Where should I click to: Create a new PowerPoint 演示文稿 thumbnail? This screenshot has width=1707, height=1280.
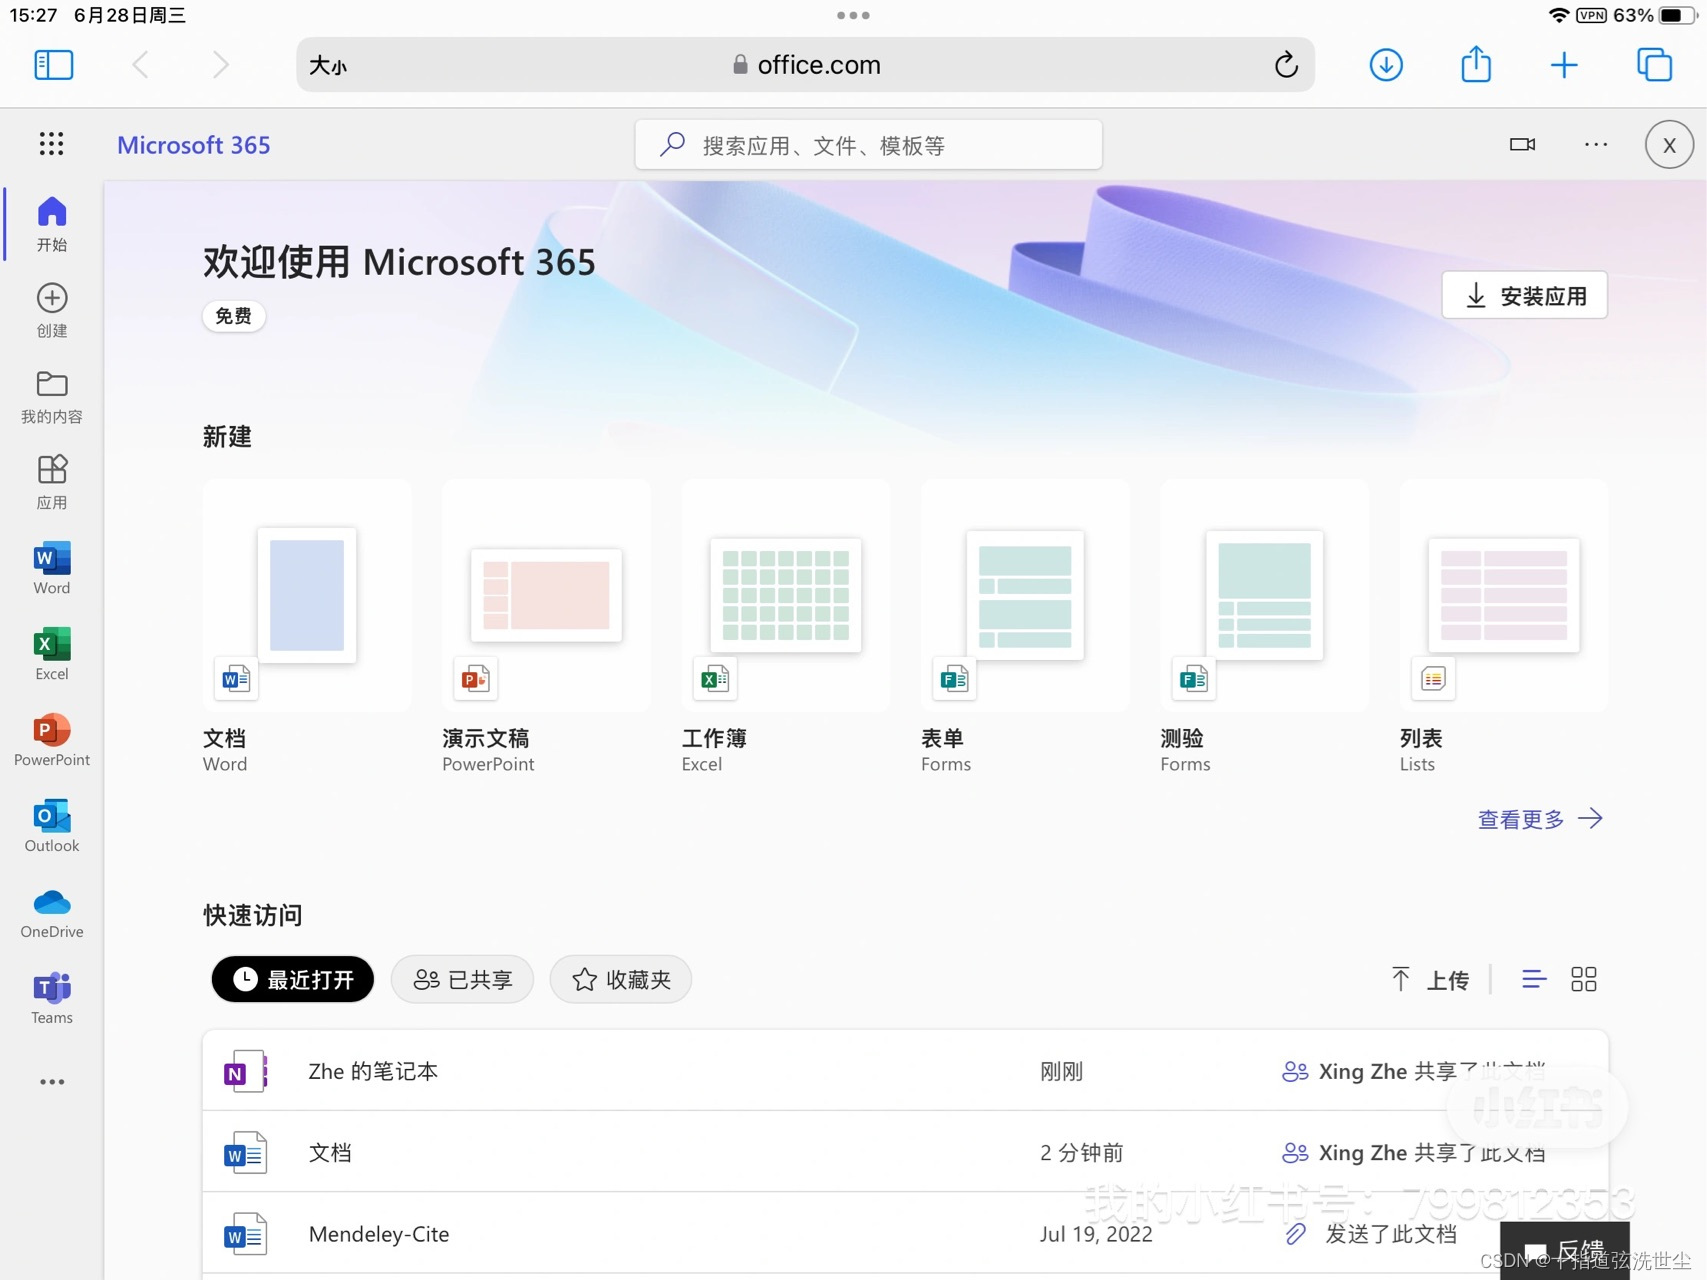[x=546, y=595]
